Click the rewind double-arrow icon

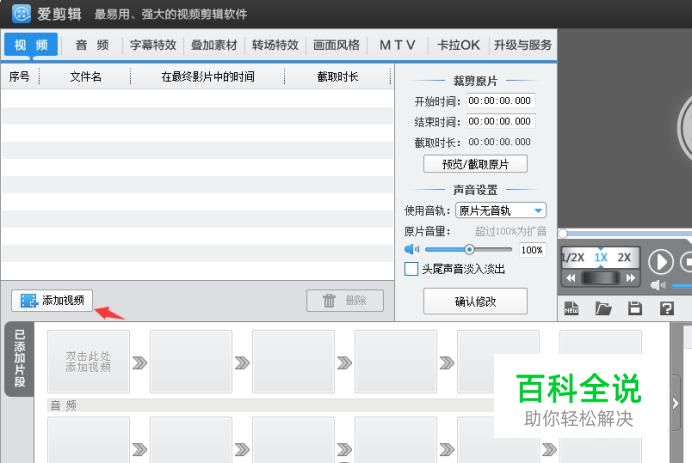tap(571, 278)
